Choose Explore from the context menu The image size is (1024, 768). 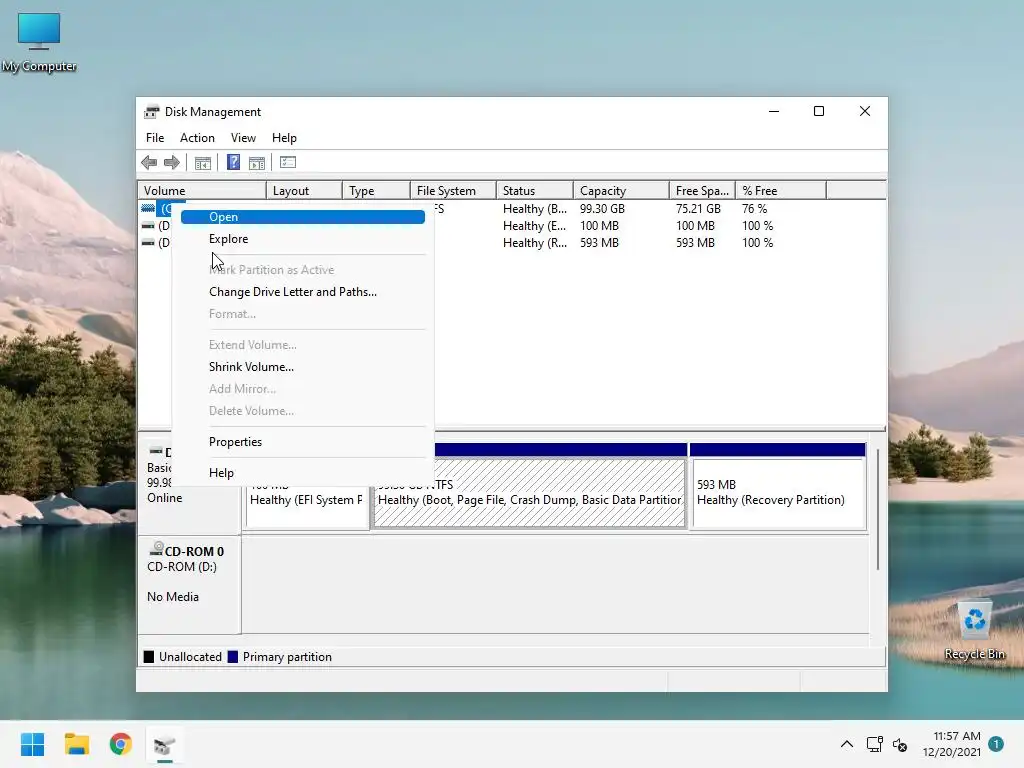303,239
